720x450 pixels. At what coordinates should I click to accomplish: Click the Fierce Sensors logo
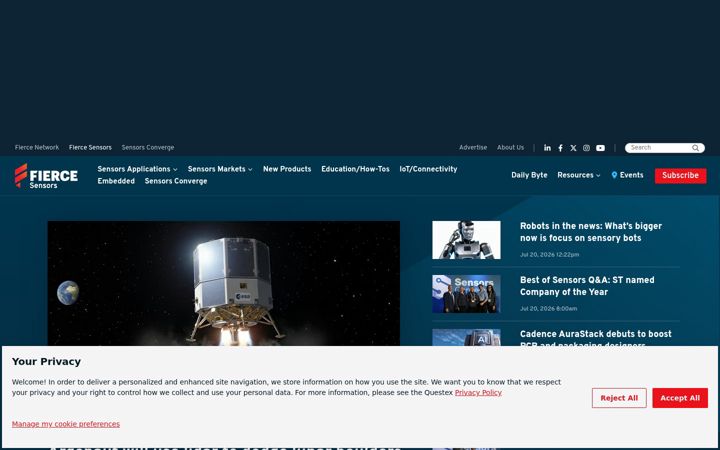point(46,176)
